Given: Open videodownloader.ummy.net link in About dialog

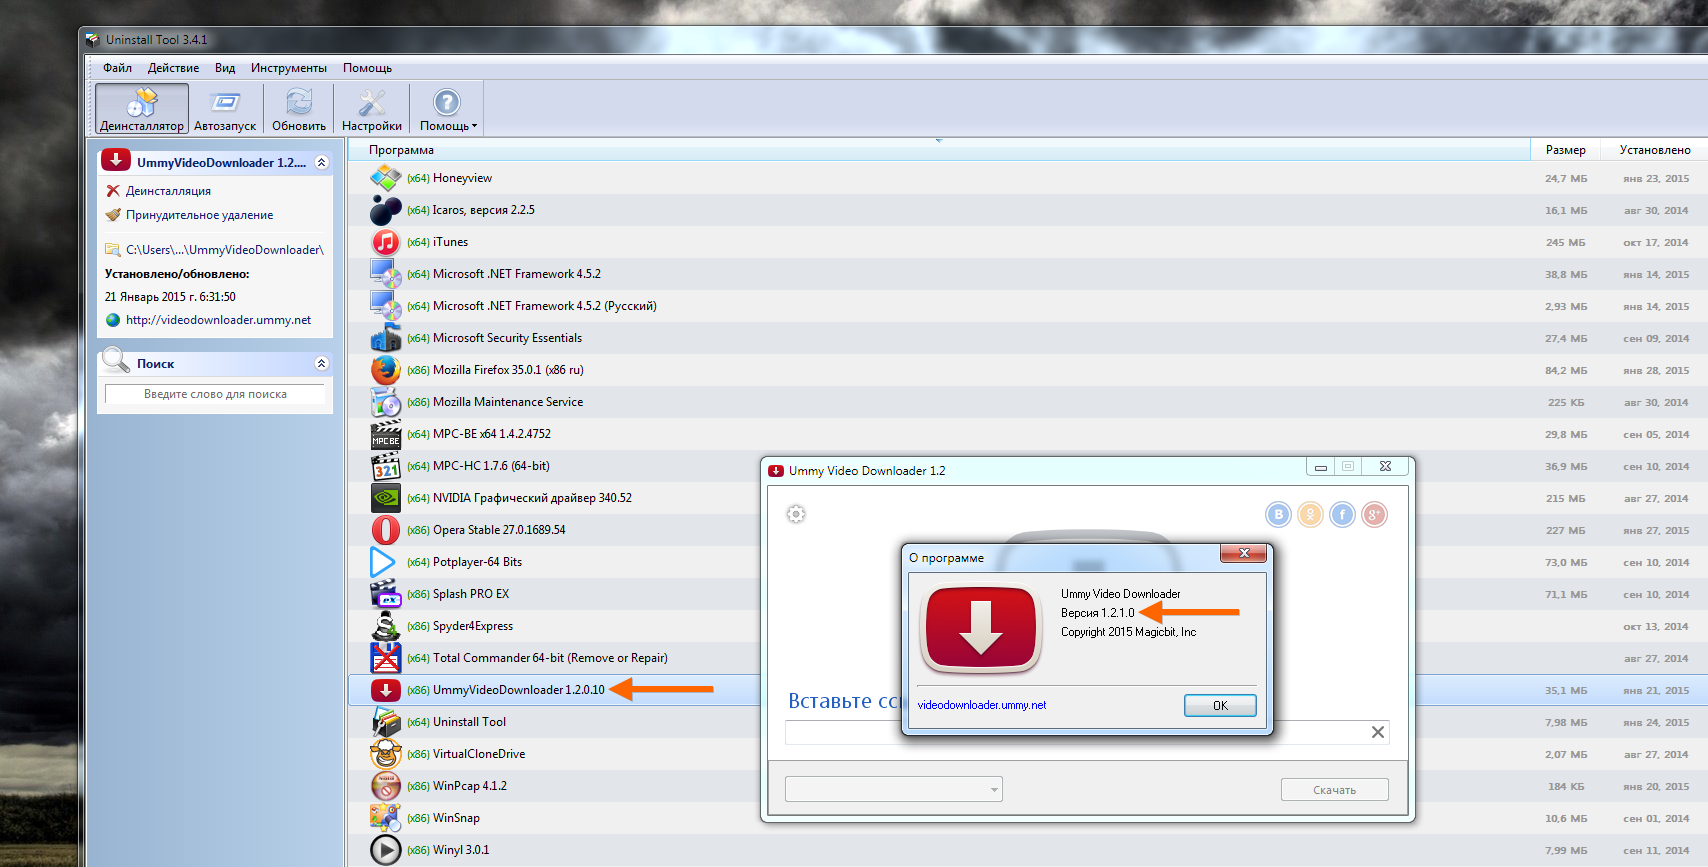Looking at the screenshot, I should 981,705.
